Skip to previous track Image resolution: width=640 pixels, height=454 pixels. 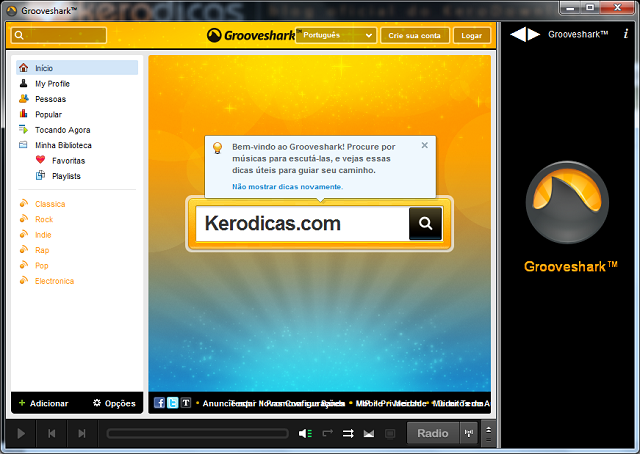[52, 433]
